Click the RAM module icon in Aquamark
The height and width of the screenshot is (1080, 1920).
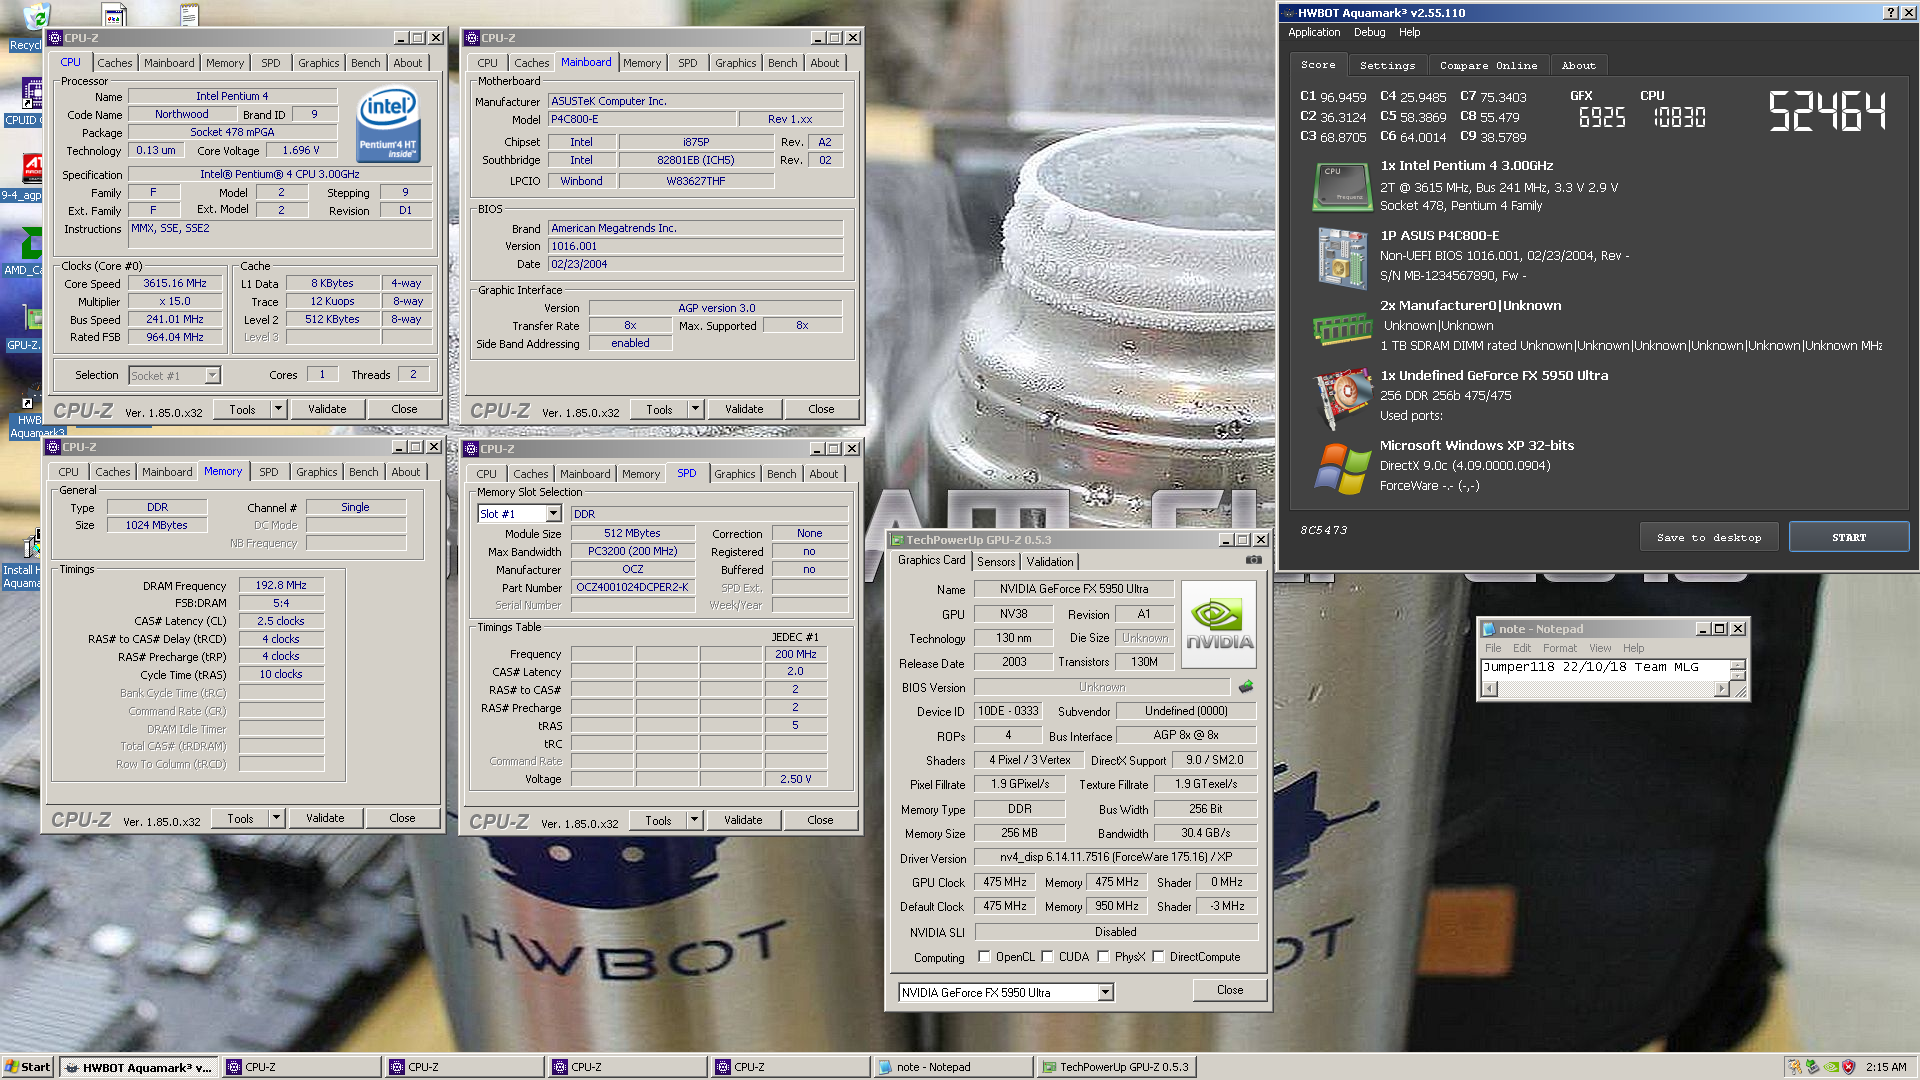pos(1341,328)
